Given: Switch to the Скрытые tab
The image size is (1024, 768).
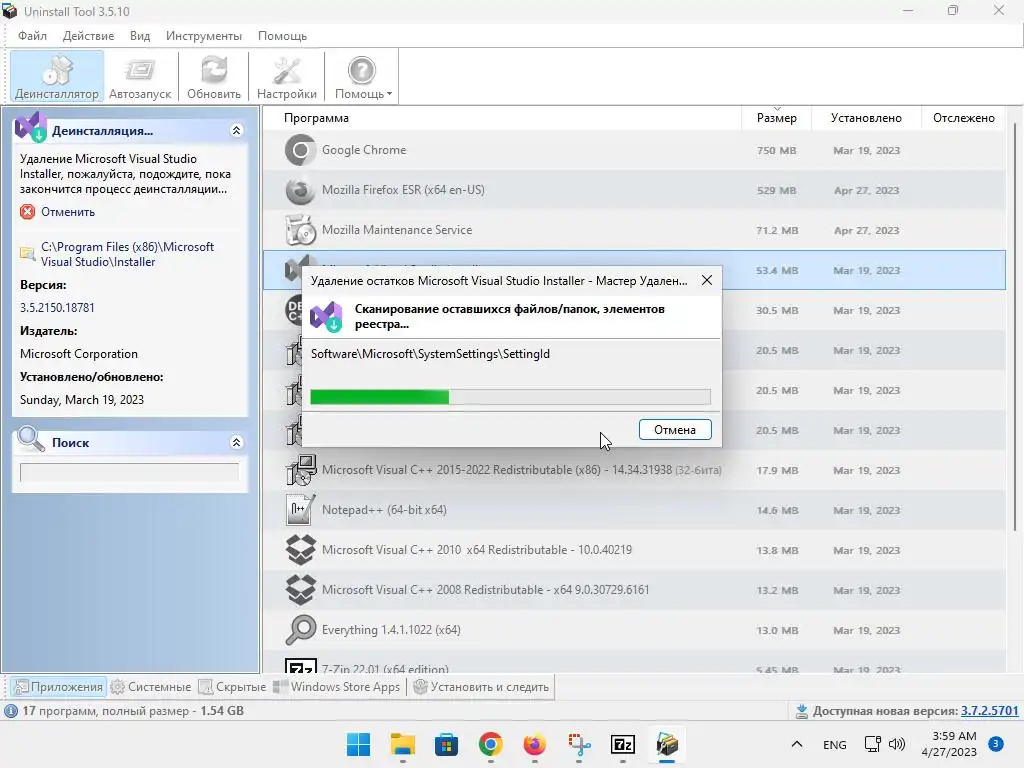Looking at the screenshot, I should (232, 687).
